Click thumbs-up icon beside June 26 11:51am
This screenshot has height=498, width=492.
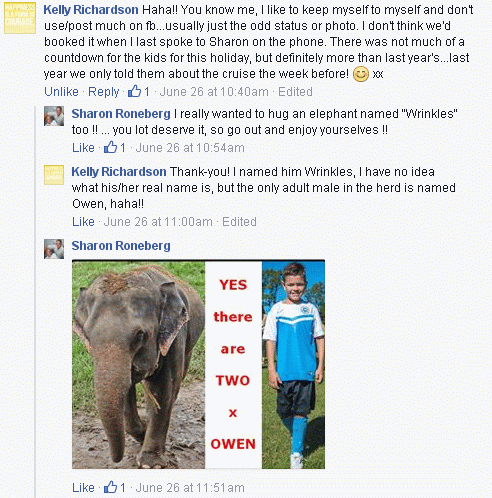coord(110,487)
